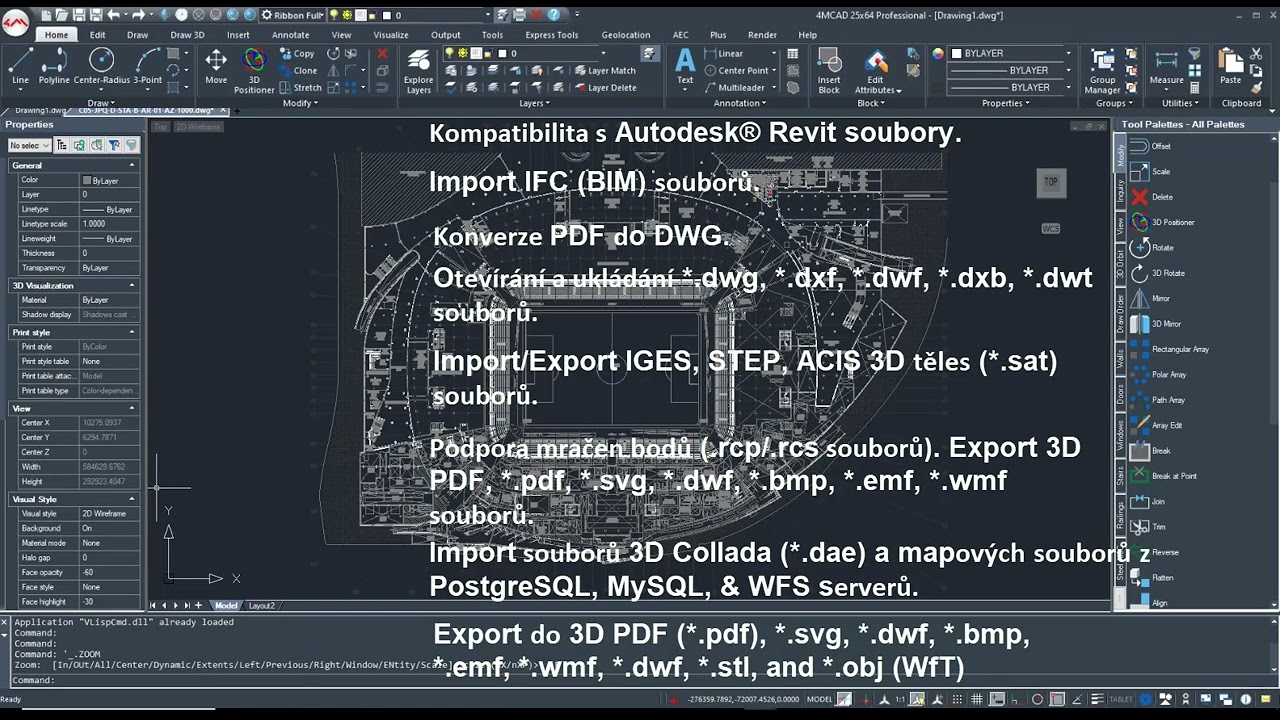Click the Mirror tool in Tool Palettes

(x=1151, y=298)
